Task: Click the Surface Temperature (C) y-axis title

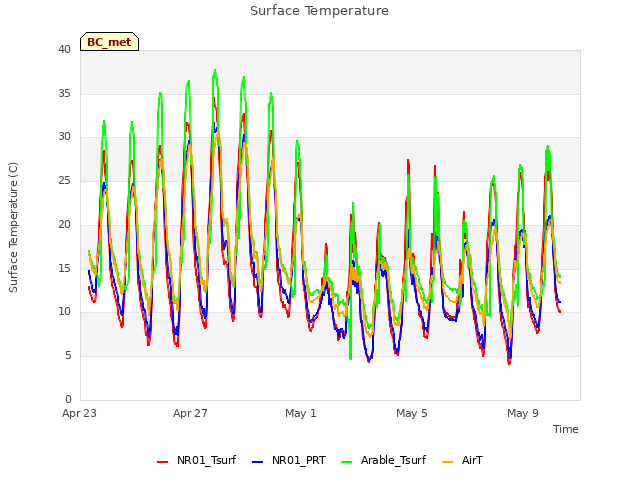Action: [x=13, y=227]
